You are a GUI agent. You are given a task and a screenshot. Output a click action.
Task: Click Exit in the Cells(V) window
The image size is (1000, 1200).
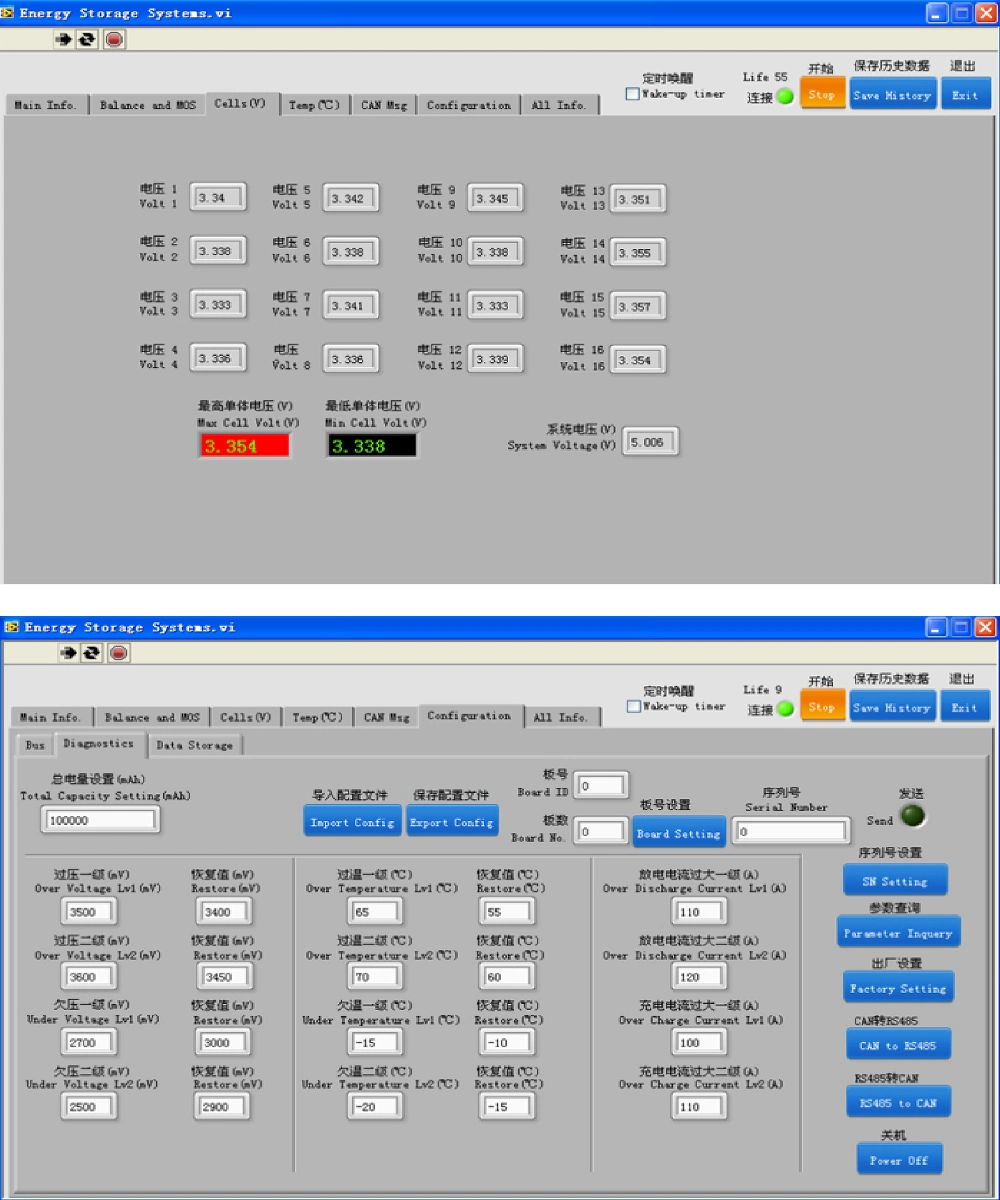tap(965, 95)
